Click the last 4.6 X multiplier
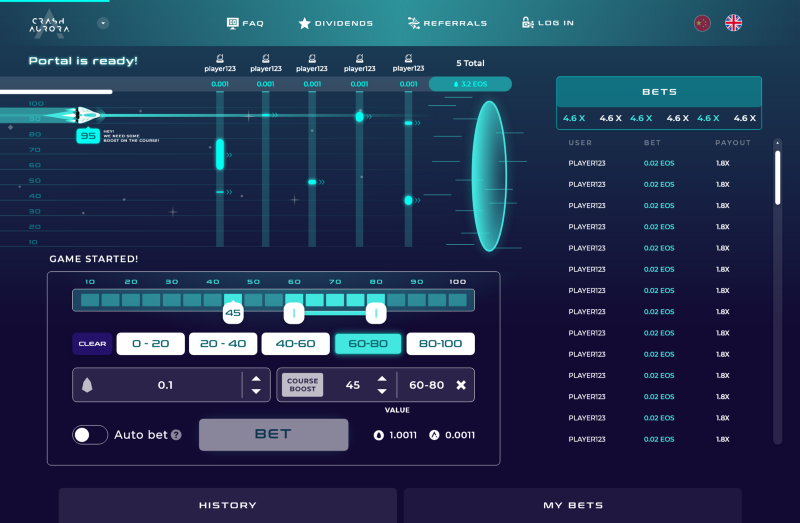800x523 pixels. coord(744,118)
